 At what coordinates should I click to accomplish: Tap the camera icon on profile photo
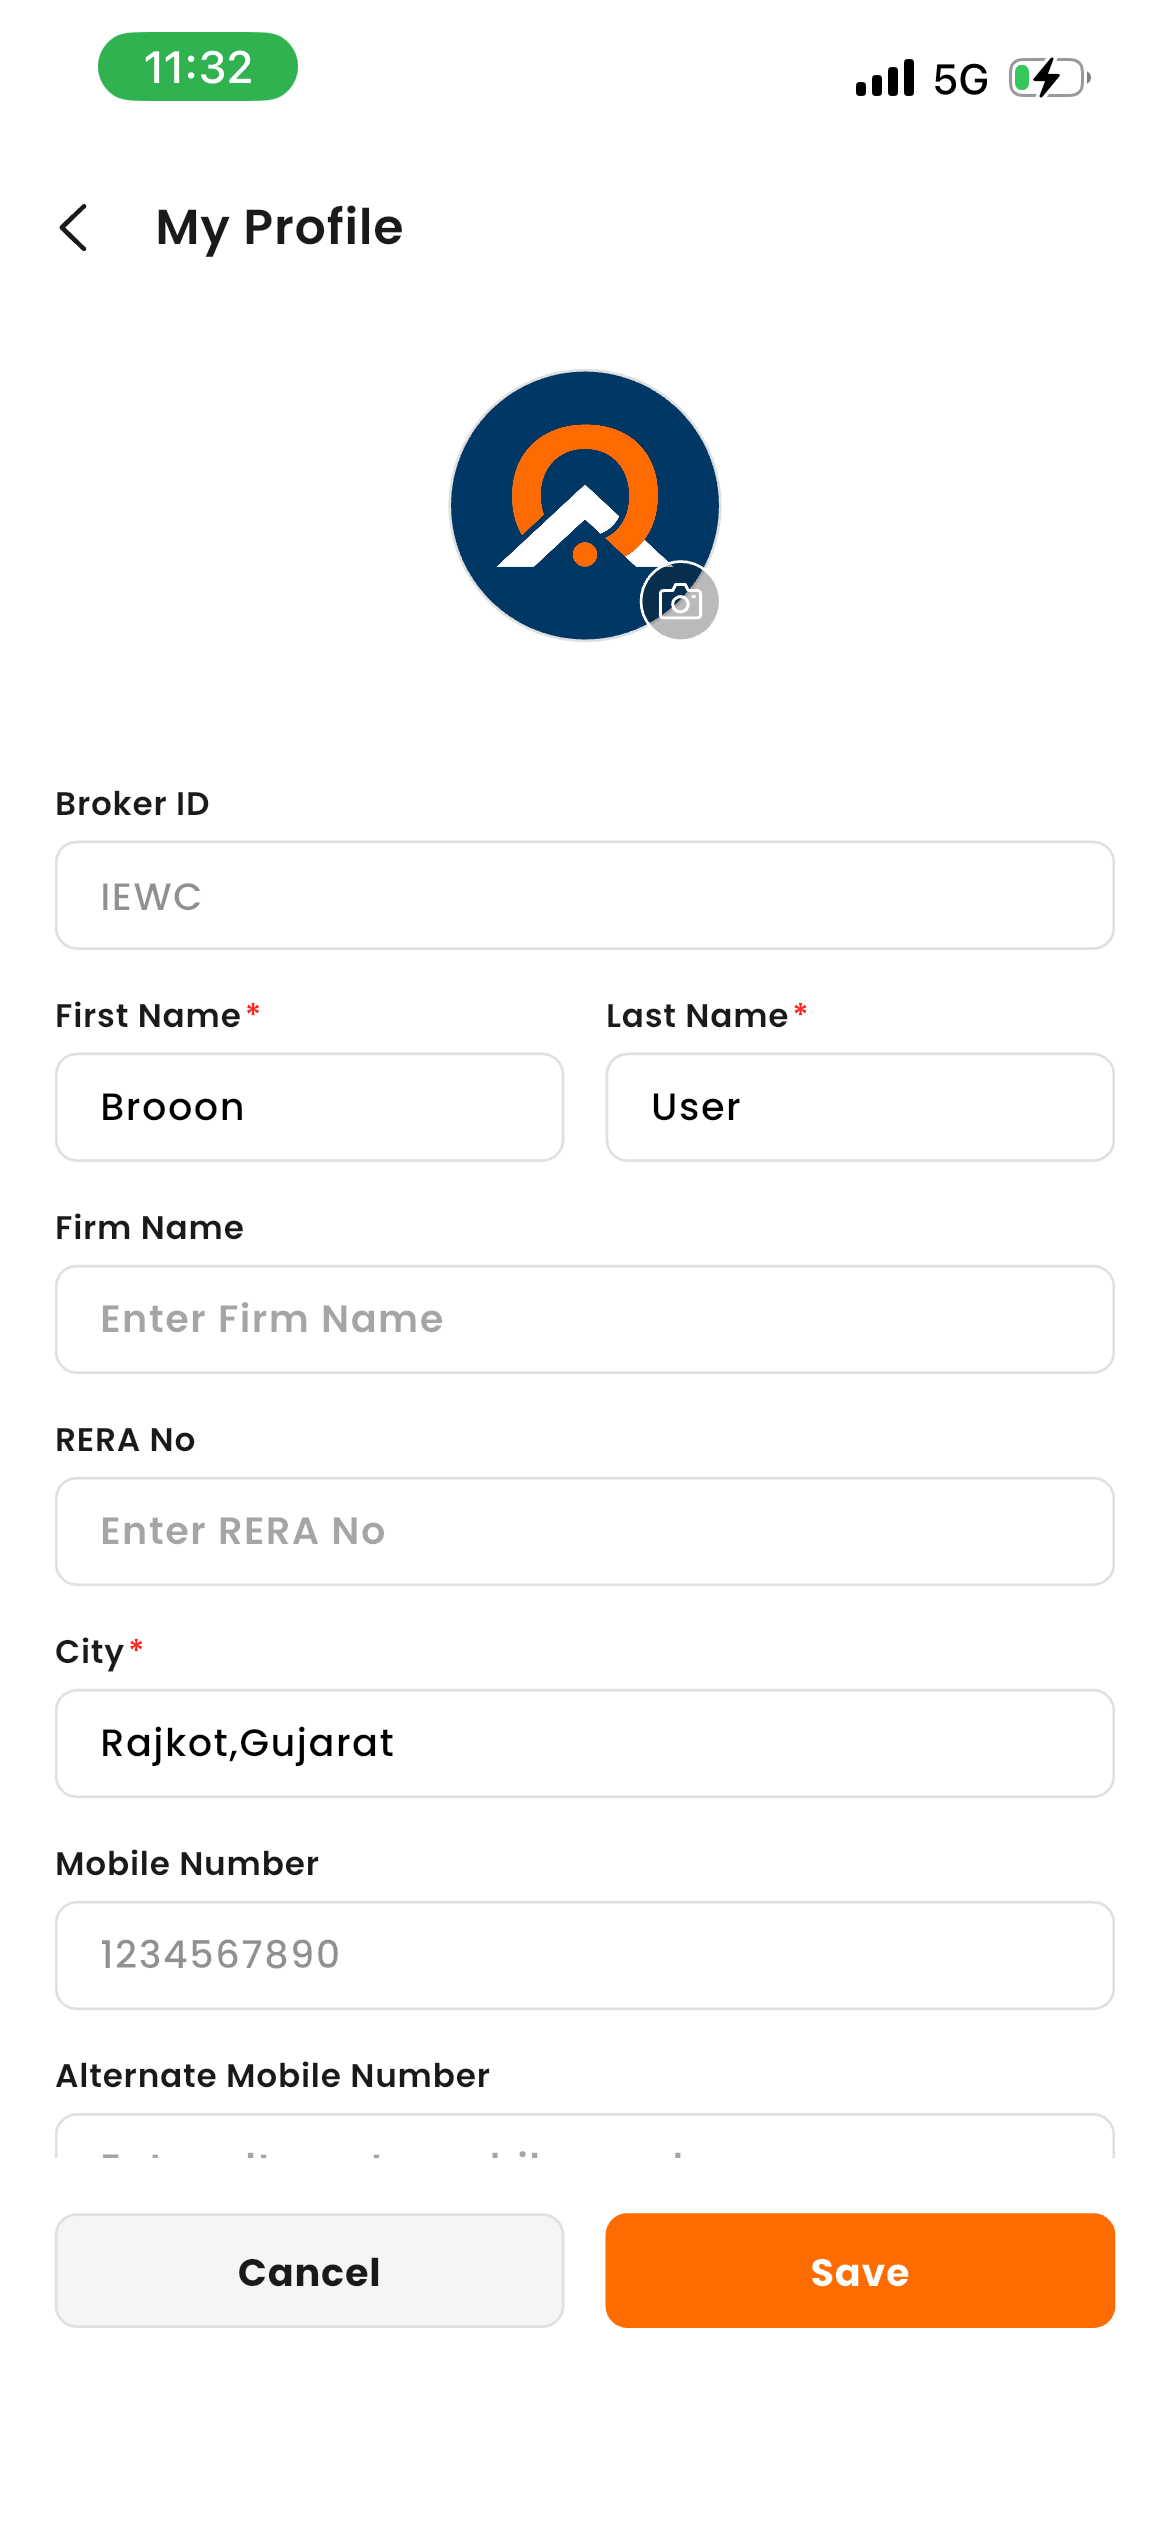point(680,602)
